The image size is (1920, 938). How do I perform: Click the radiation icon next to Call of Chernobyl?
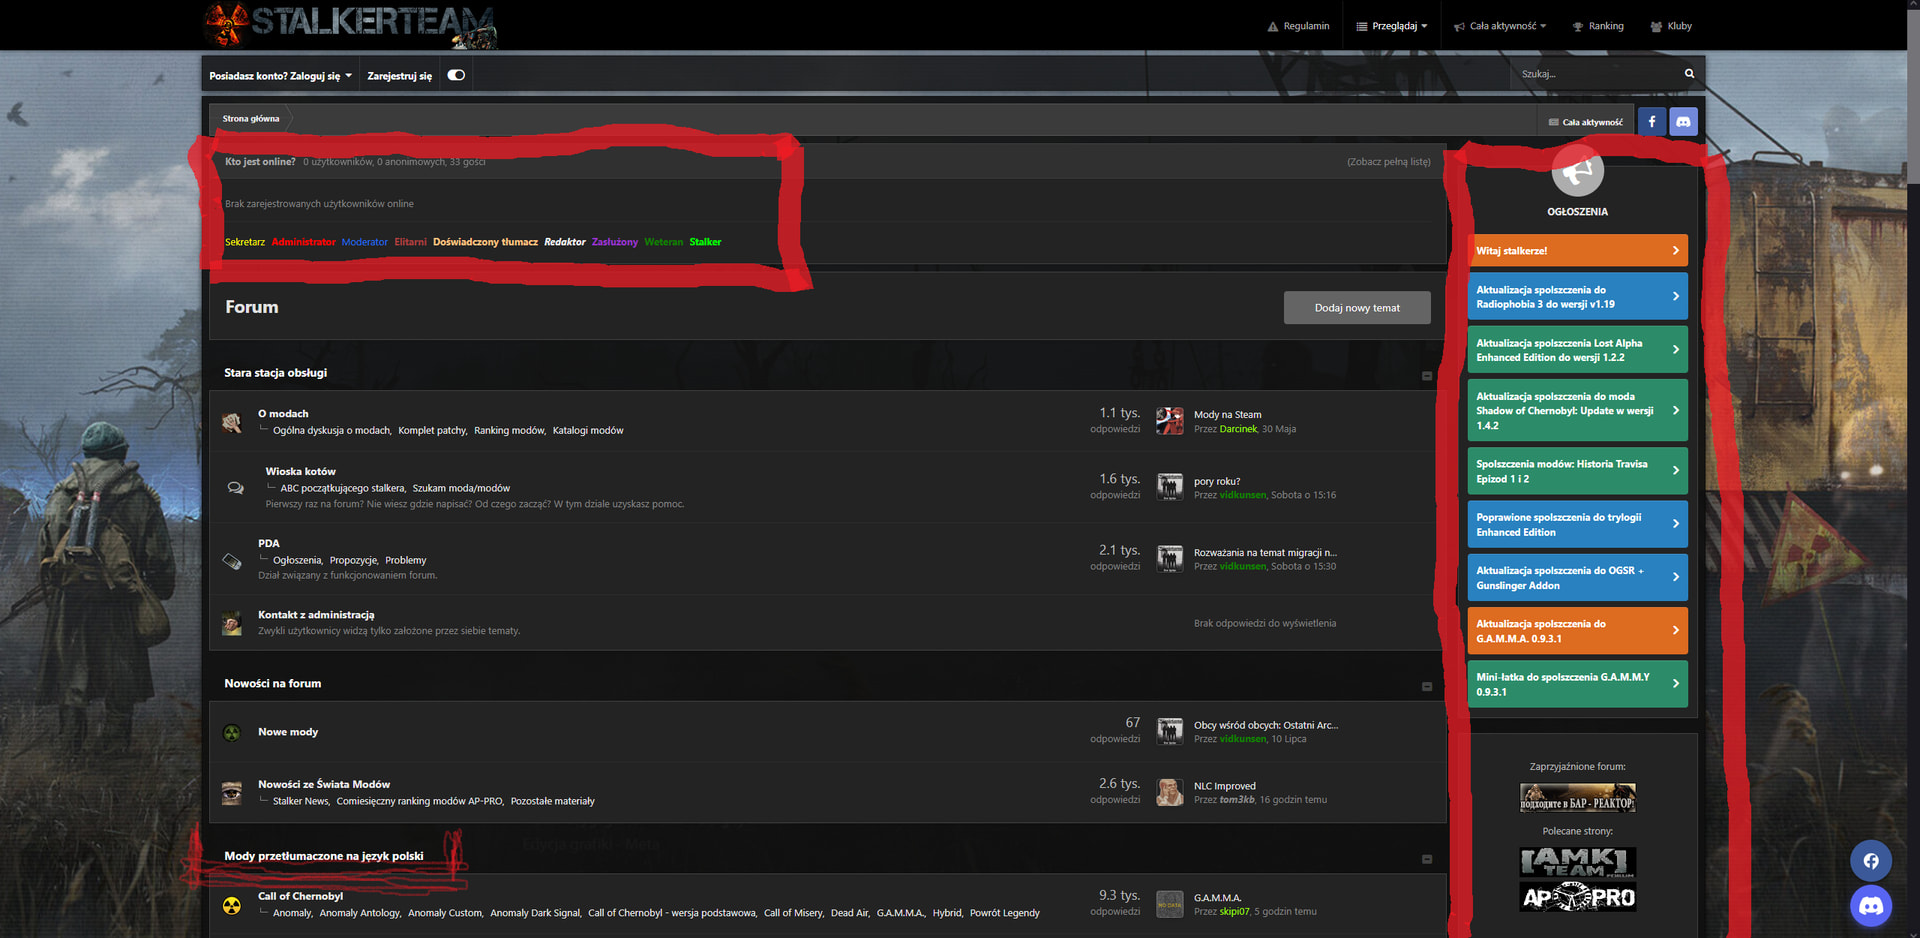(232, 905)
